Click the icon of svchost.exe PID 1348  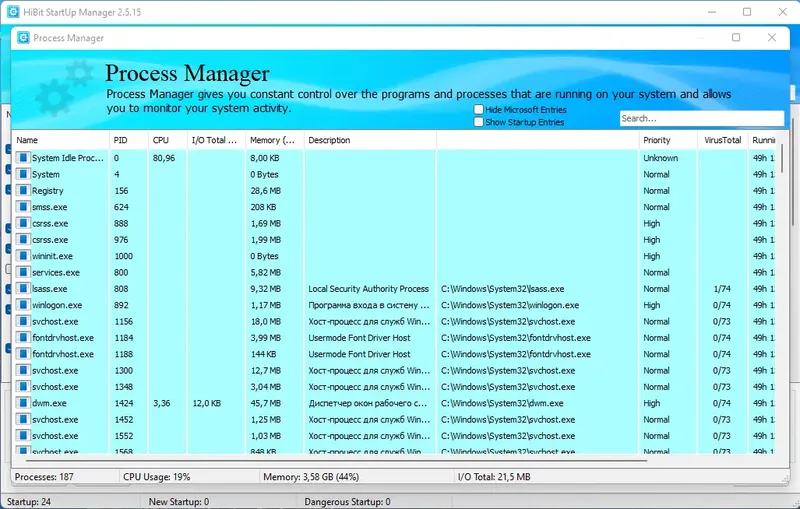pos(22,386)
